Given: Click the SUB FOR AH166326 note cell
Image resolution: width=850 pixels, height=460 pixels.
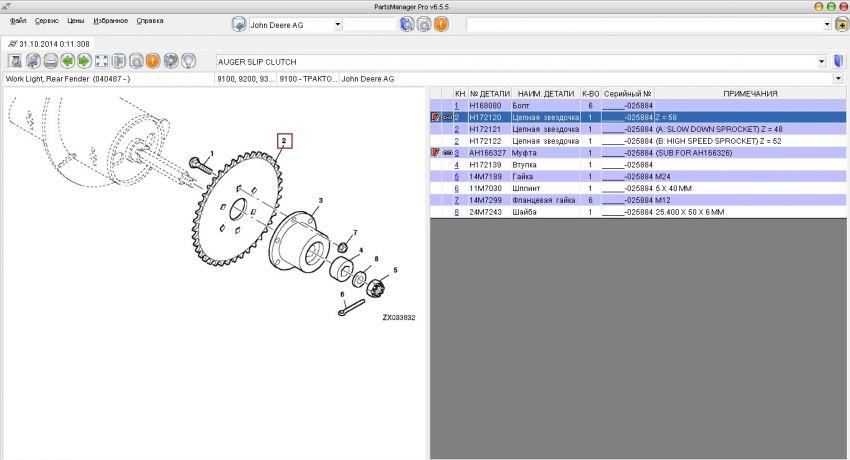Looking at the screenshot, I should (x=750, y=153).
